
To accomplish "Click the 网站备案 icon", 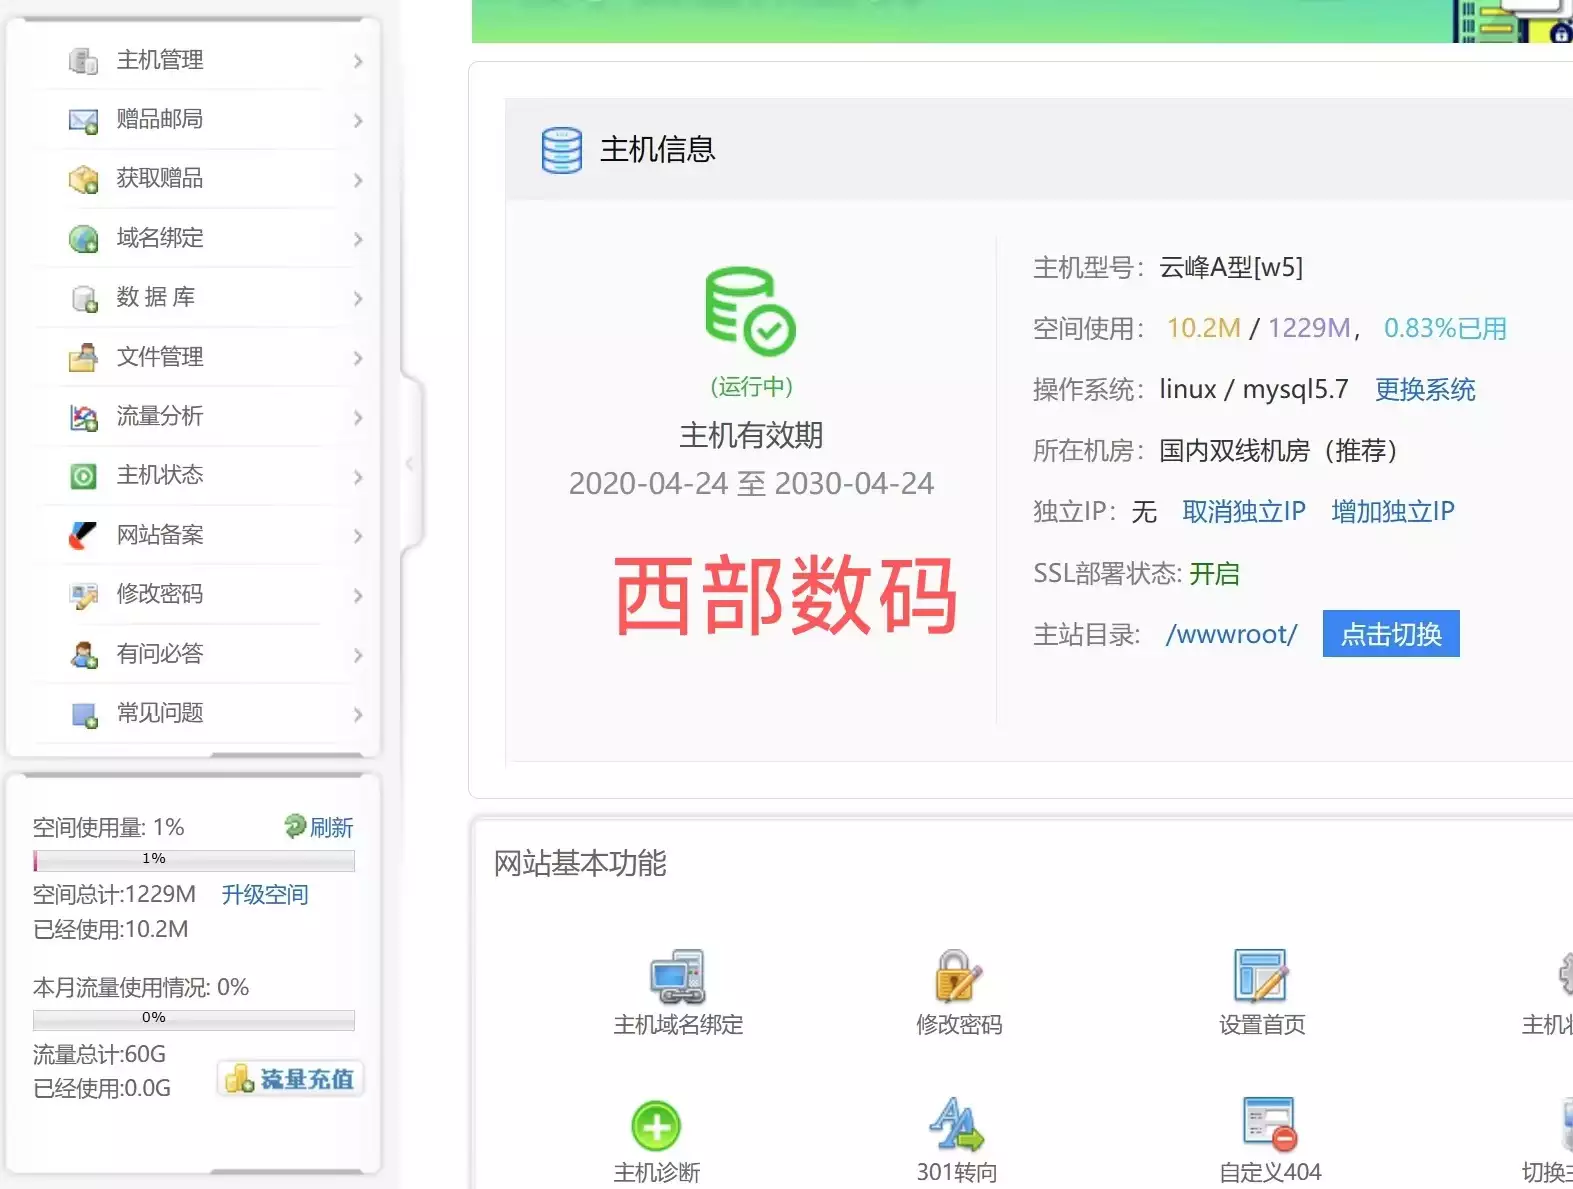I will tap(83, 535).
